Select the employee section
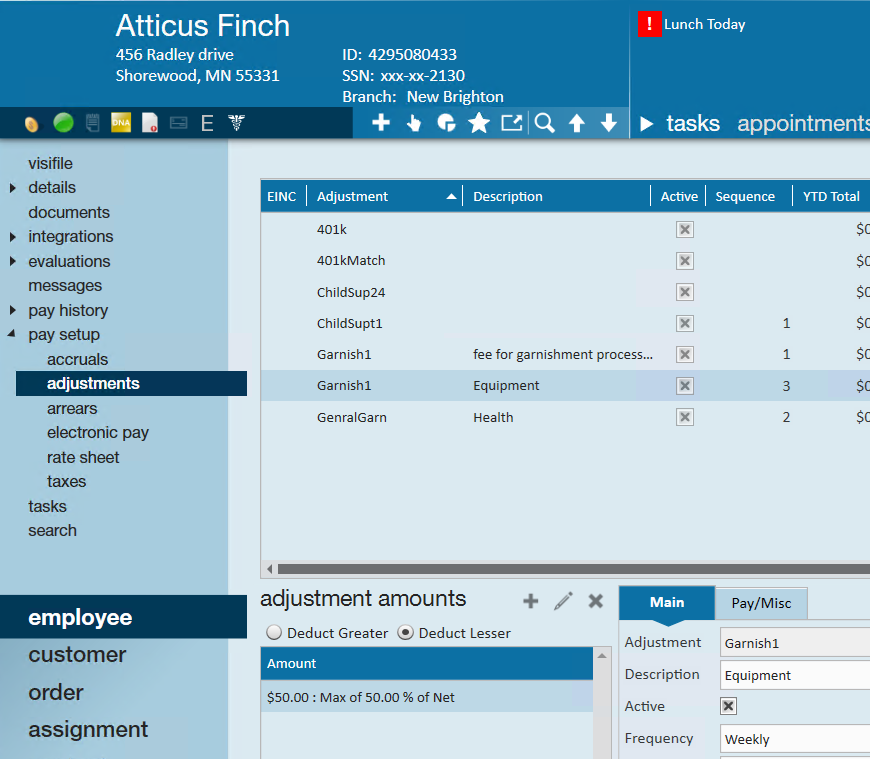The width and height of the screenshot is (870, 759). coord(123,617)
